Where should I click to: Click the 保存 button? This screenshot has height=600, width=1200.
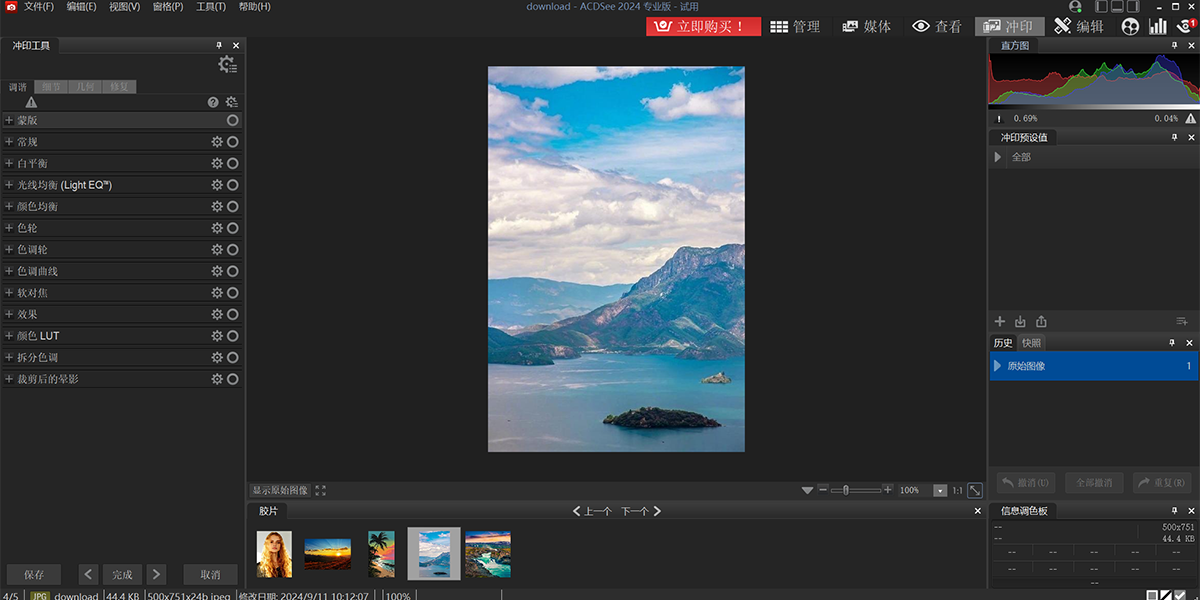coord(34,575)
